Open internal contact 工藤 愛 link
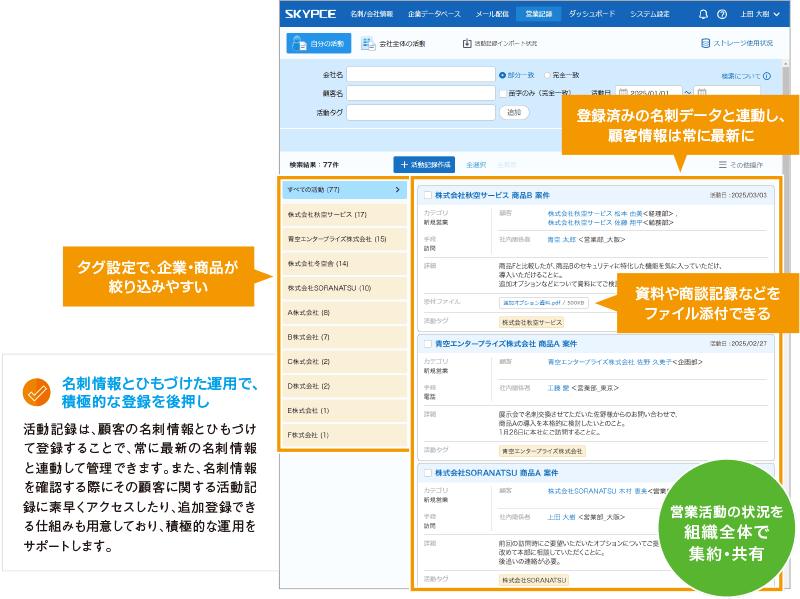This screenshot has width=800, height=599. 558,388
